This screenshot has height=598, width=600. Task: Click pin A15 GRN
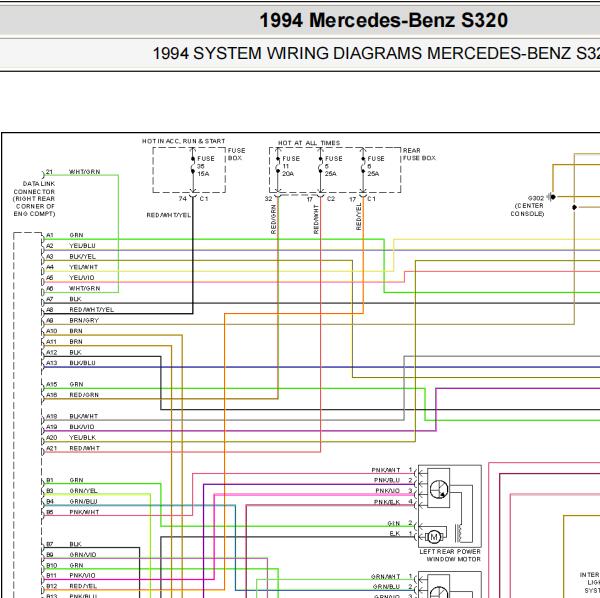(x=64, y=384)
